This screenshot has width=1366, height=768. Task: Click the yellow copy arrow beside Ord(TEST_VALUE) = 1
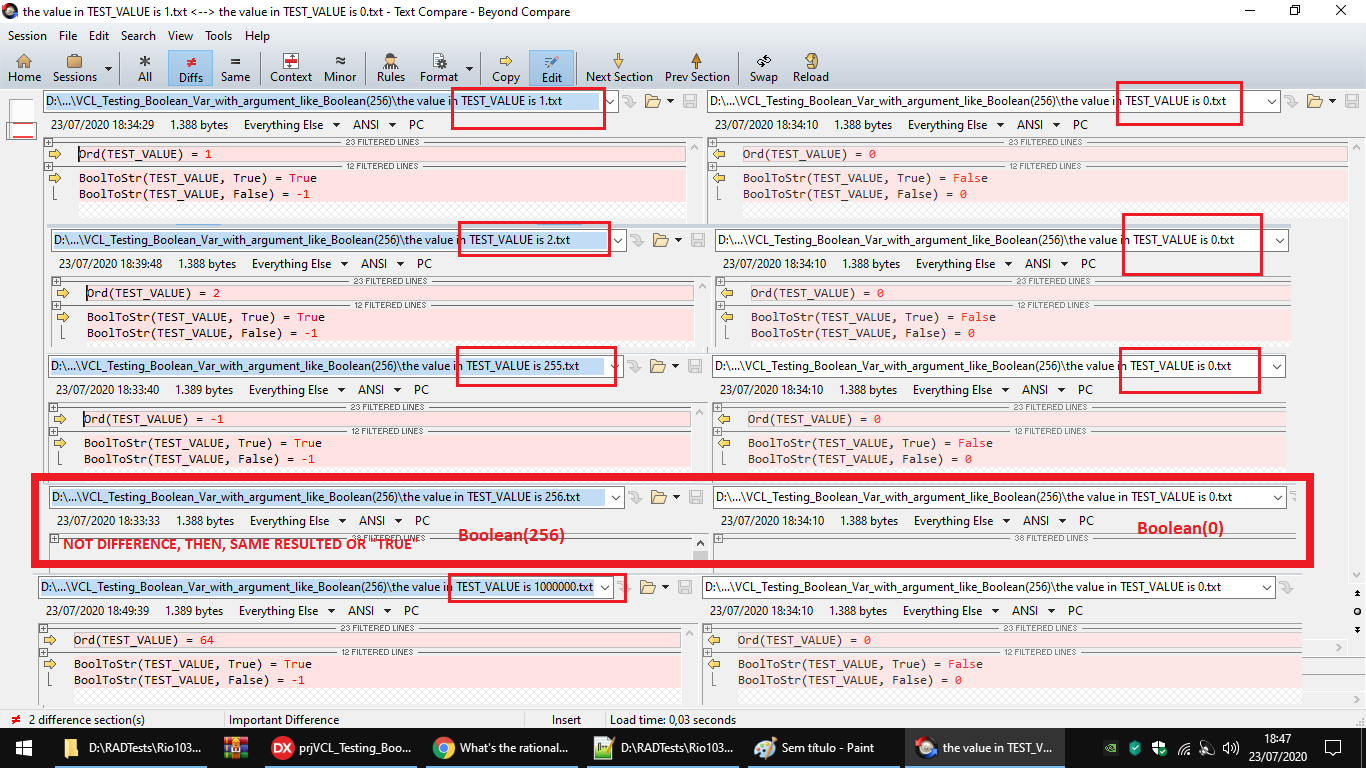[x=54, y=154]
